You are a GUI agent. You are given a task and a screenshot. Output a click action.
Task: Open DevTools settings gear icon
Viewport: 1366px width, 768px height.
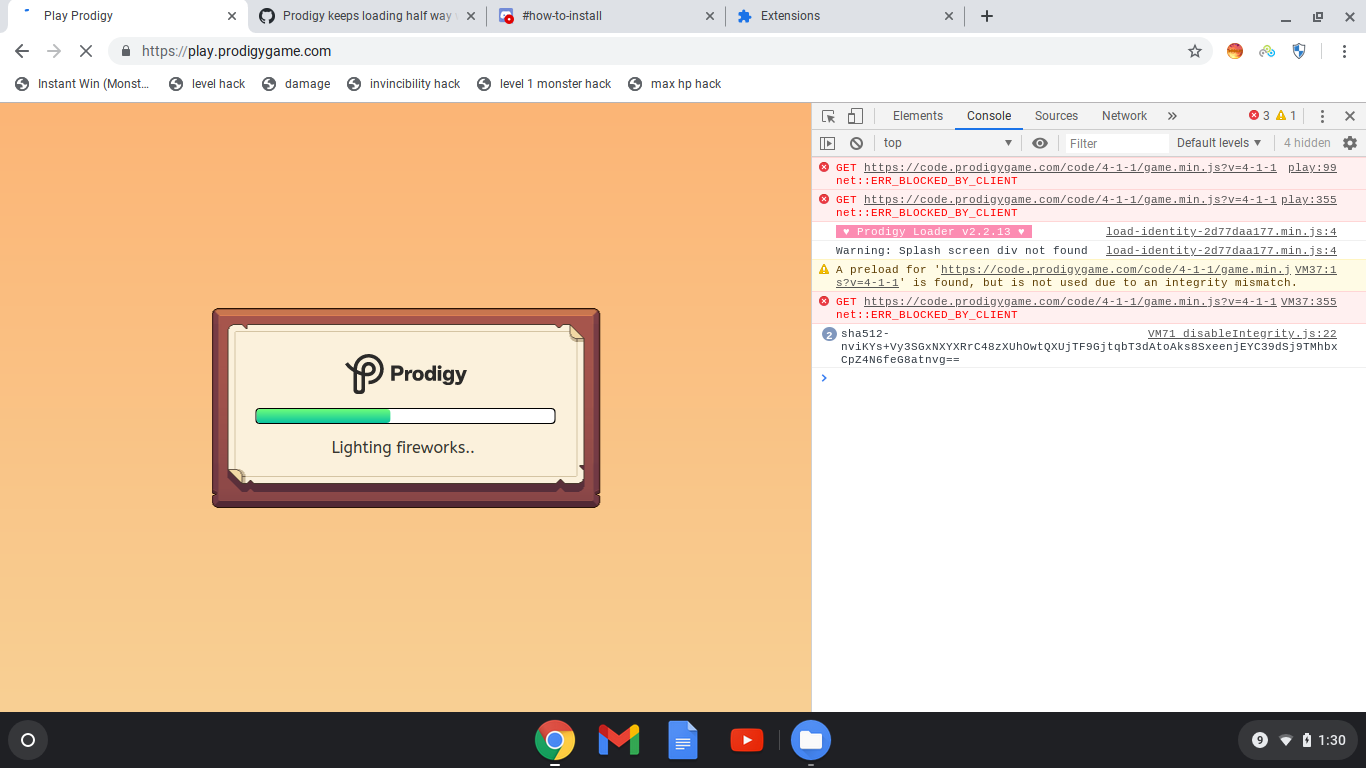tap(1350, 143)
